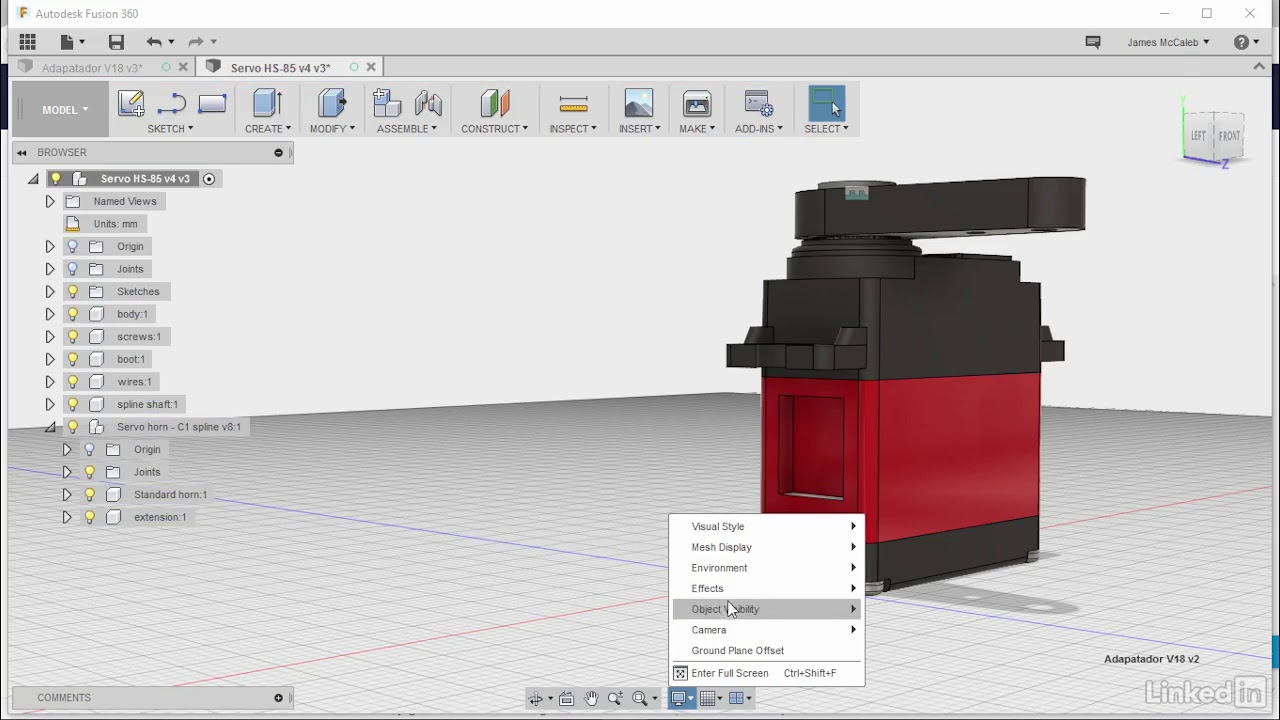Collapse the root Servo HS-85 node
The height and width of the screenshot is (720, 1280).
[x=33, y=179]
